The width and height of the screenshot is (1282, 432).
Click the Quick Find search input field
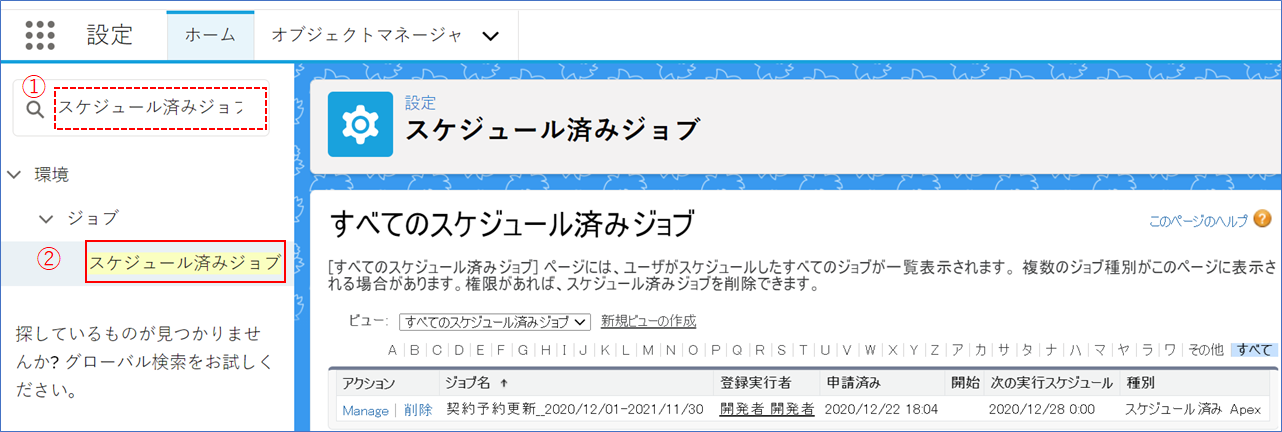[x=160, y=108]
